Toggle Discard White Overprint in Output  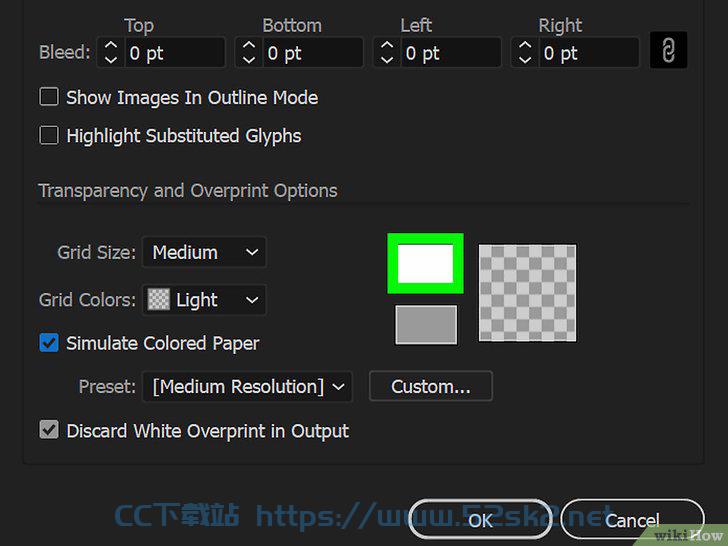point(49,430)
